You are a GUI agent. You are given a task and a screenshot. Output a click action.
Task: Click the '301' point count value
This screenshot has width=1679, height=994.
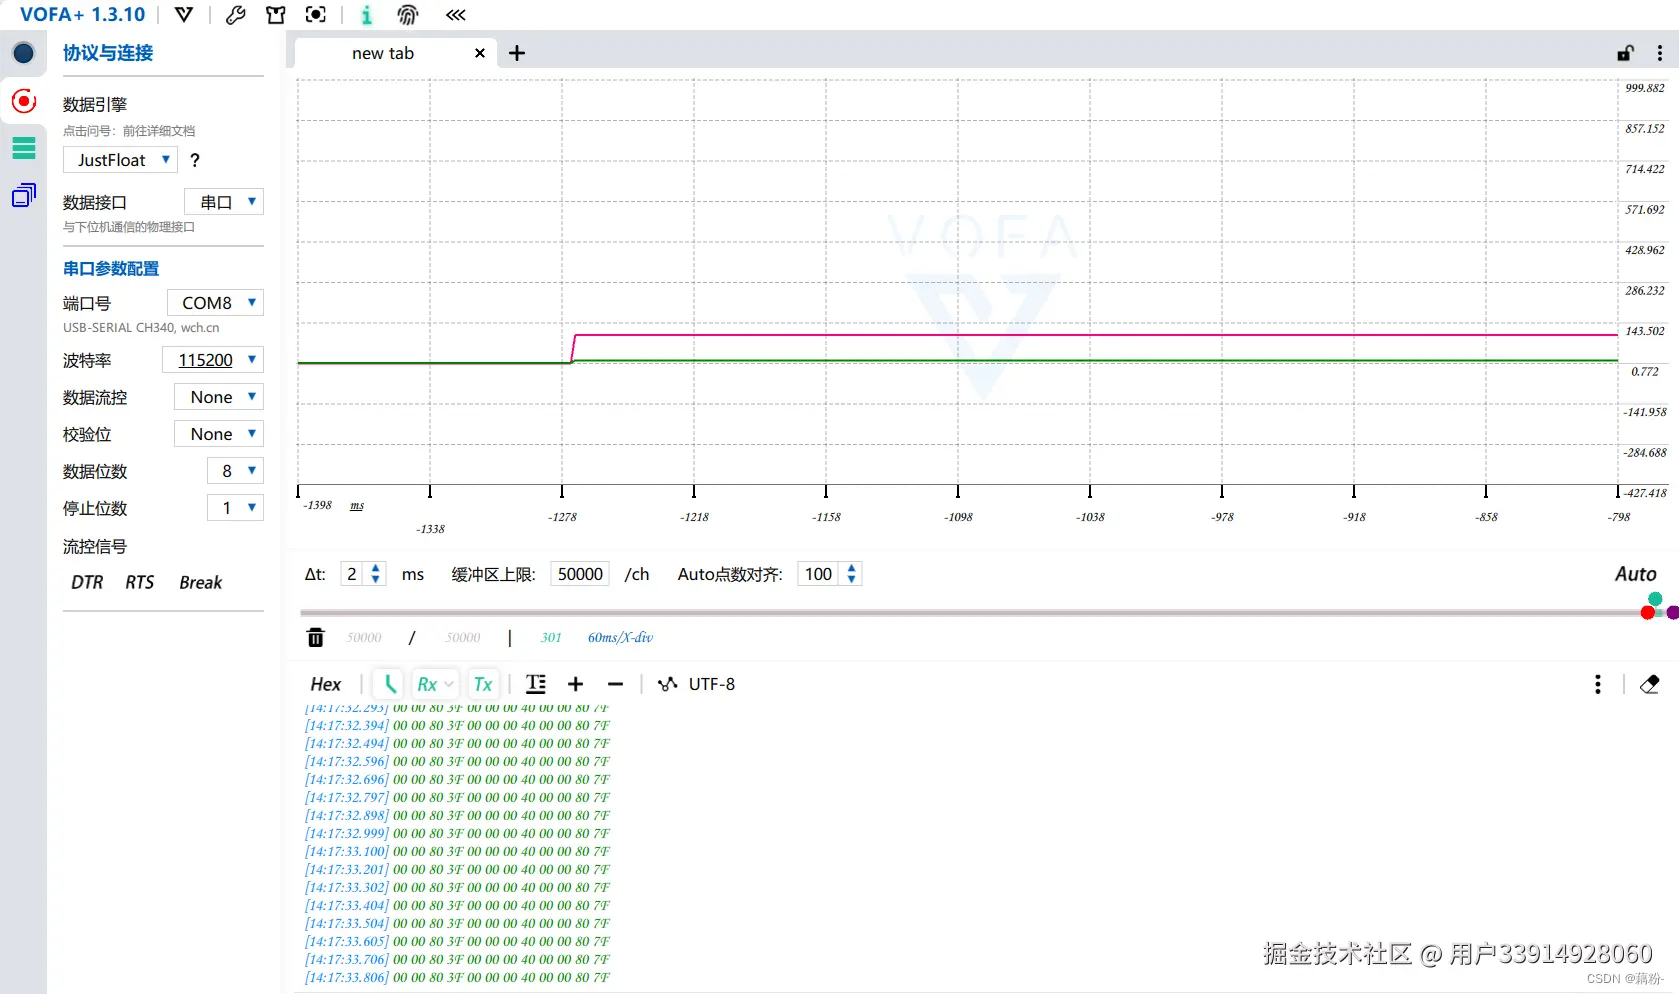pyautogui.click(x=551, y=637)
